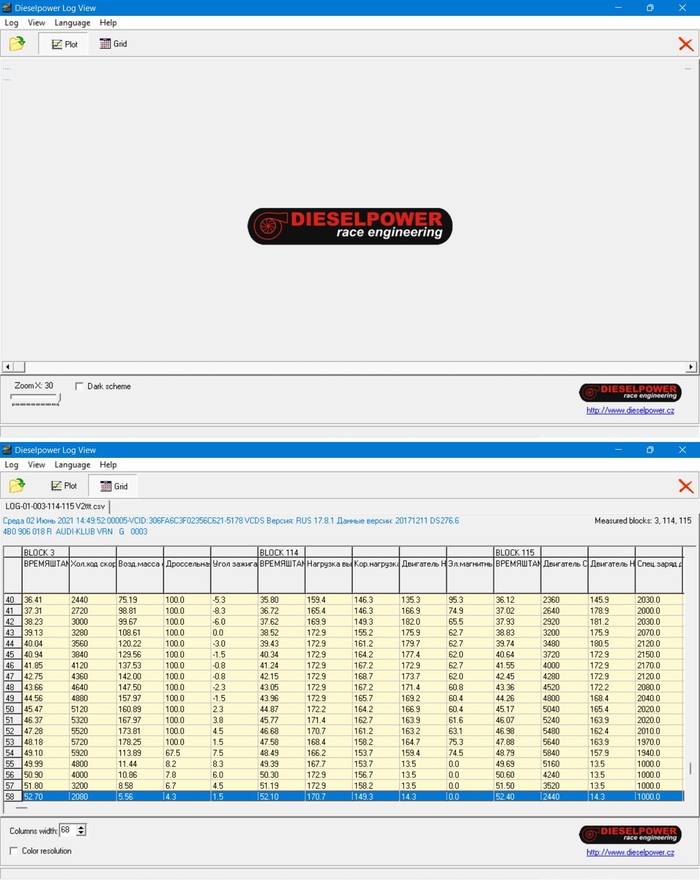Click cell 137.53 in row 46
Image resolution: width=700 pixels, height=884 pixels.
pyautogui.click(x=140, y=665)
